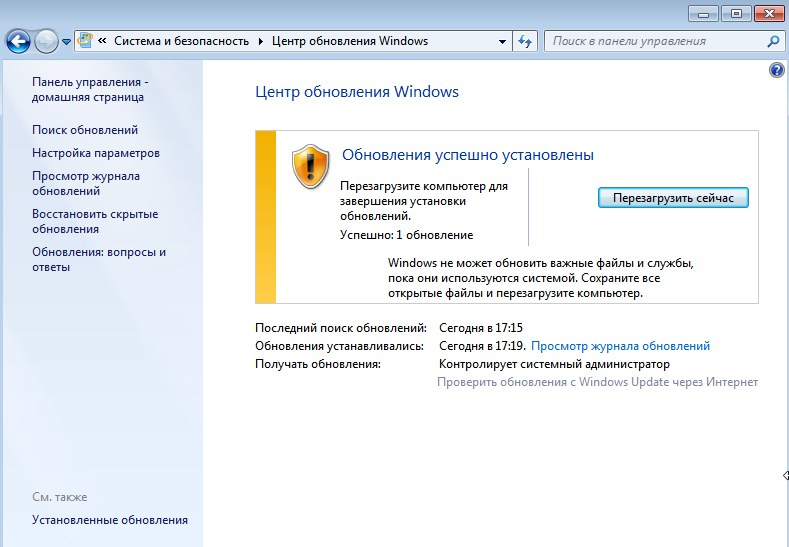Refresh the page with the refresh icon
The image size is (789, 547).
click(525, 41)
